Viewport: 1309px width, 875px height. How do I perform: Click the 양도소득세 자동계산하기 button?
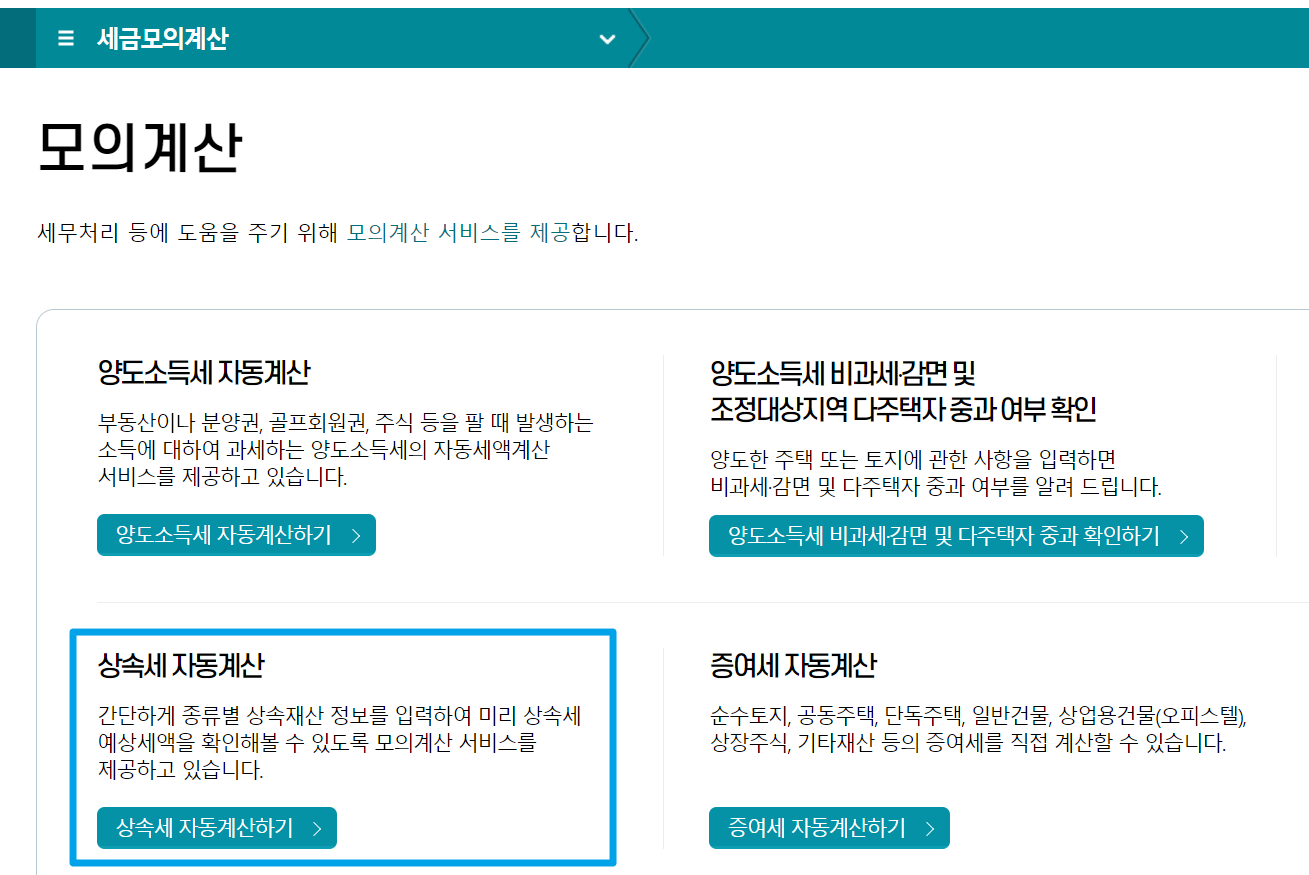coord(236,535)
